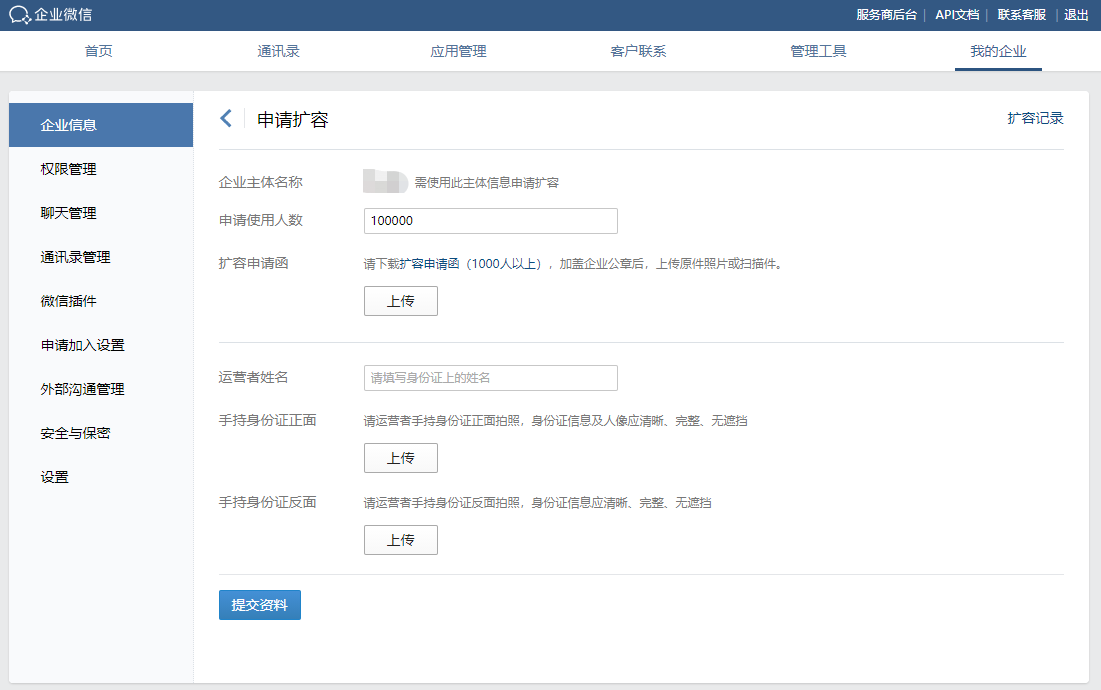
Task: Click the 企业微信 logo icon
Action: (x=20, y=15)
